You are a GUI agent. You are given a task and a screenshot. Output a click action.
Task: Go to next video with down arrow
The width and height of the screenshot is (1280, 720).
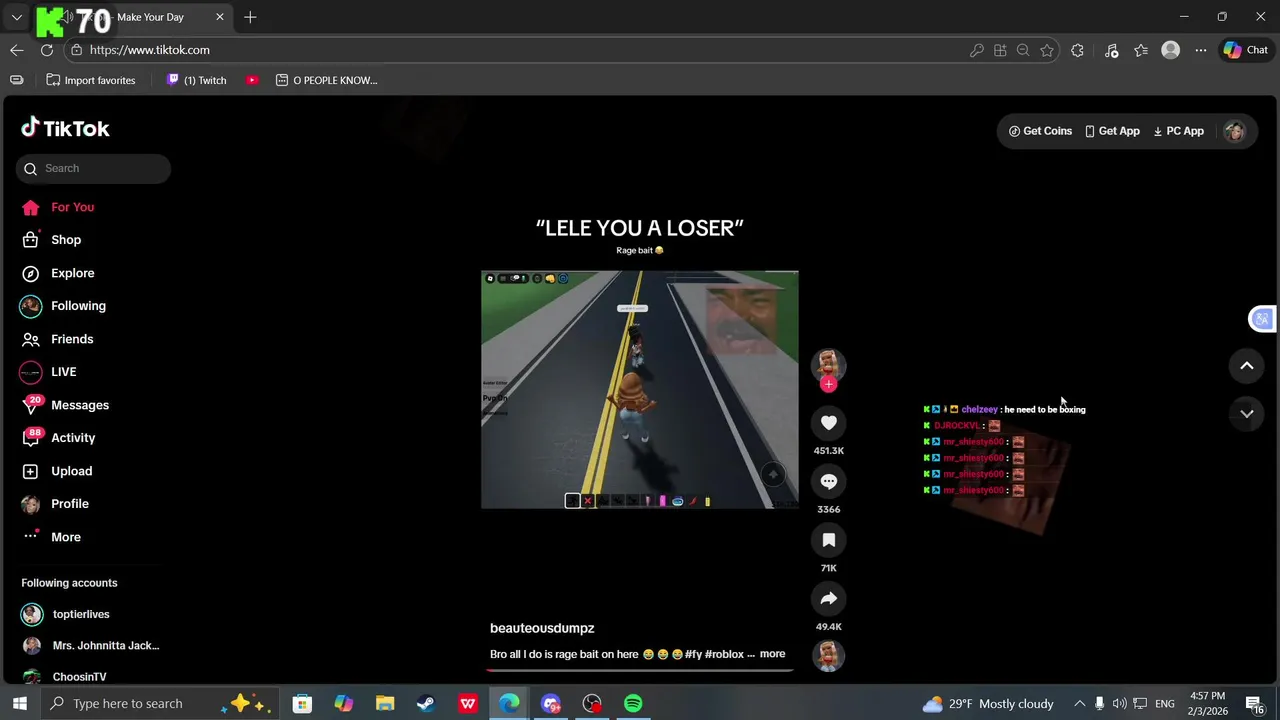pyautogui.click(x=1246, y=413)
